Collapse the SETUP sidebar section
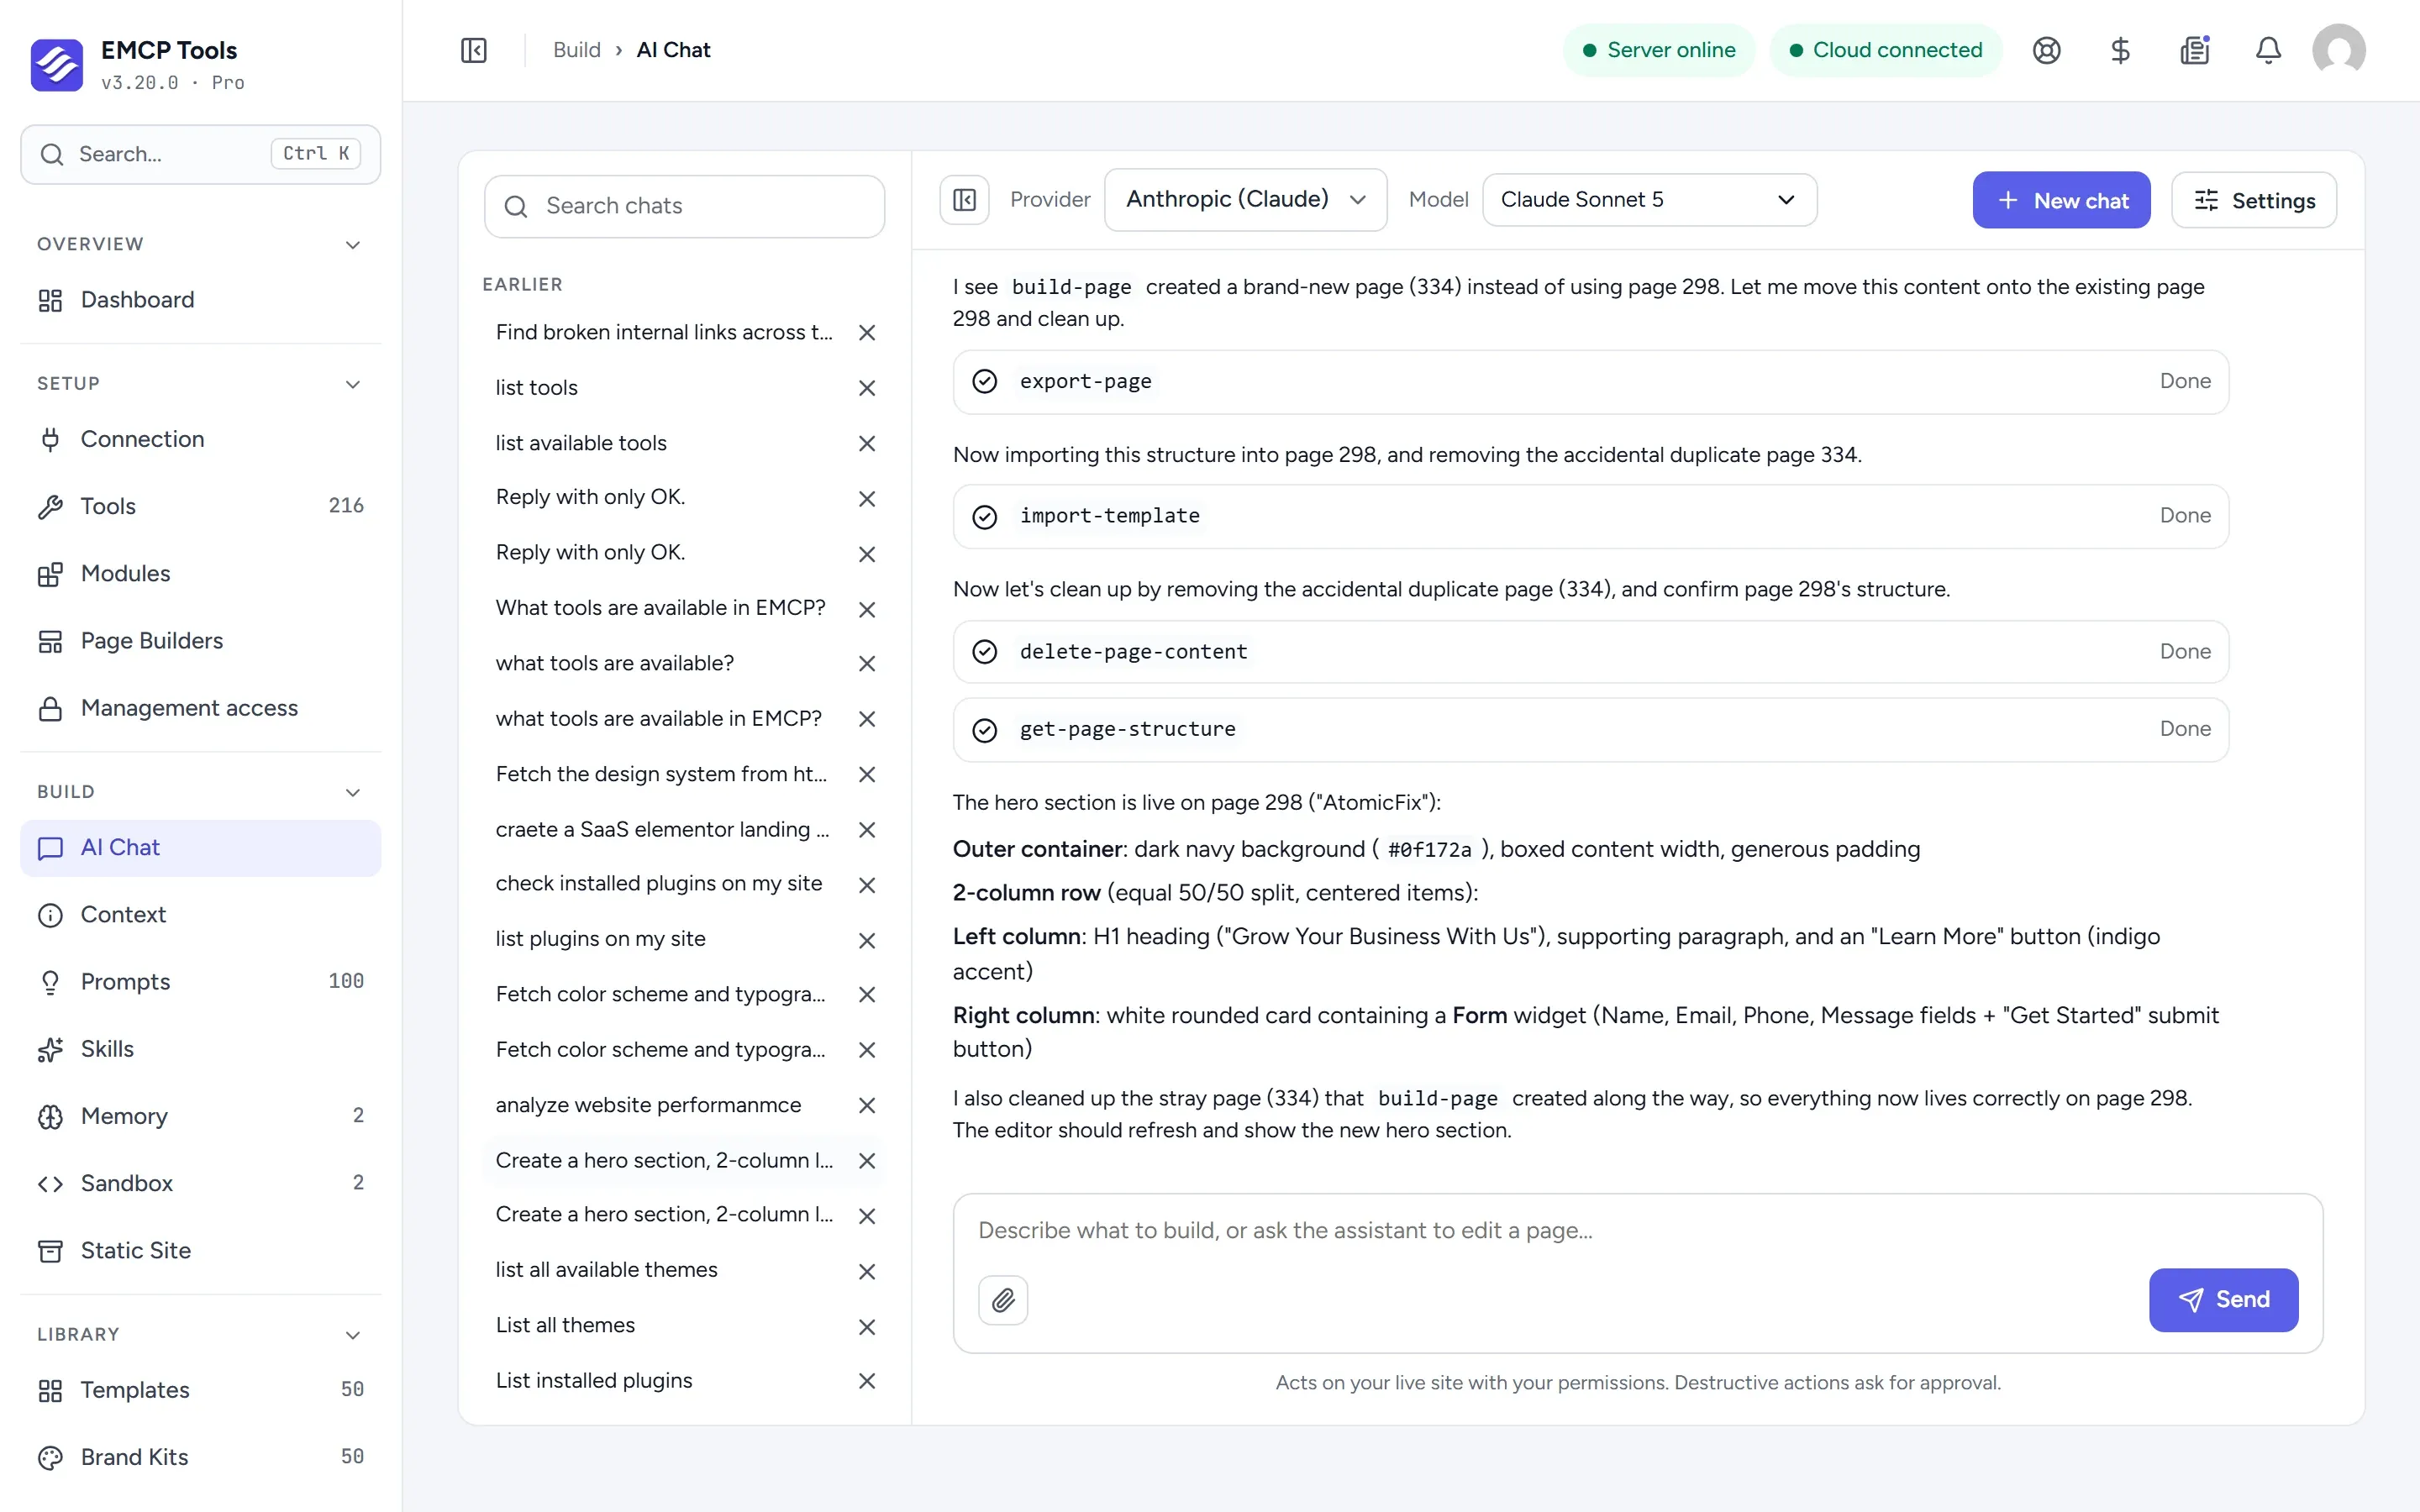This screenshot has height=1512, width=2420. (x=352, y=384)
